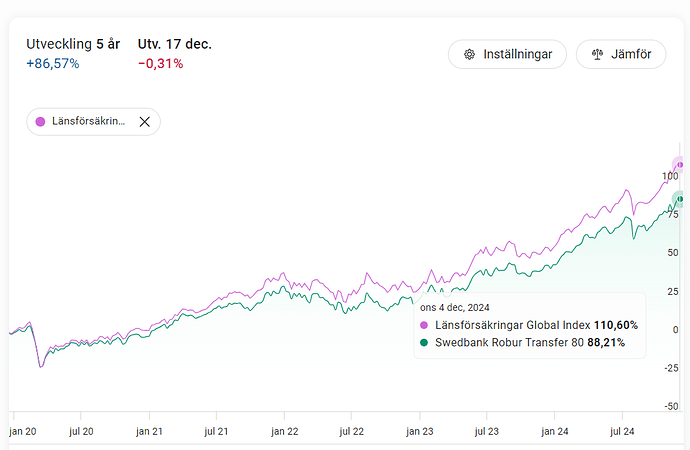Remove the Länsförsäkringar chip with the X
690x450 pixels.
144,121
